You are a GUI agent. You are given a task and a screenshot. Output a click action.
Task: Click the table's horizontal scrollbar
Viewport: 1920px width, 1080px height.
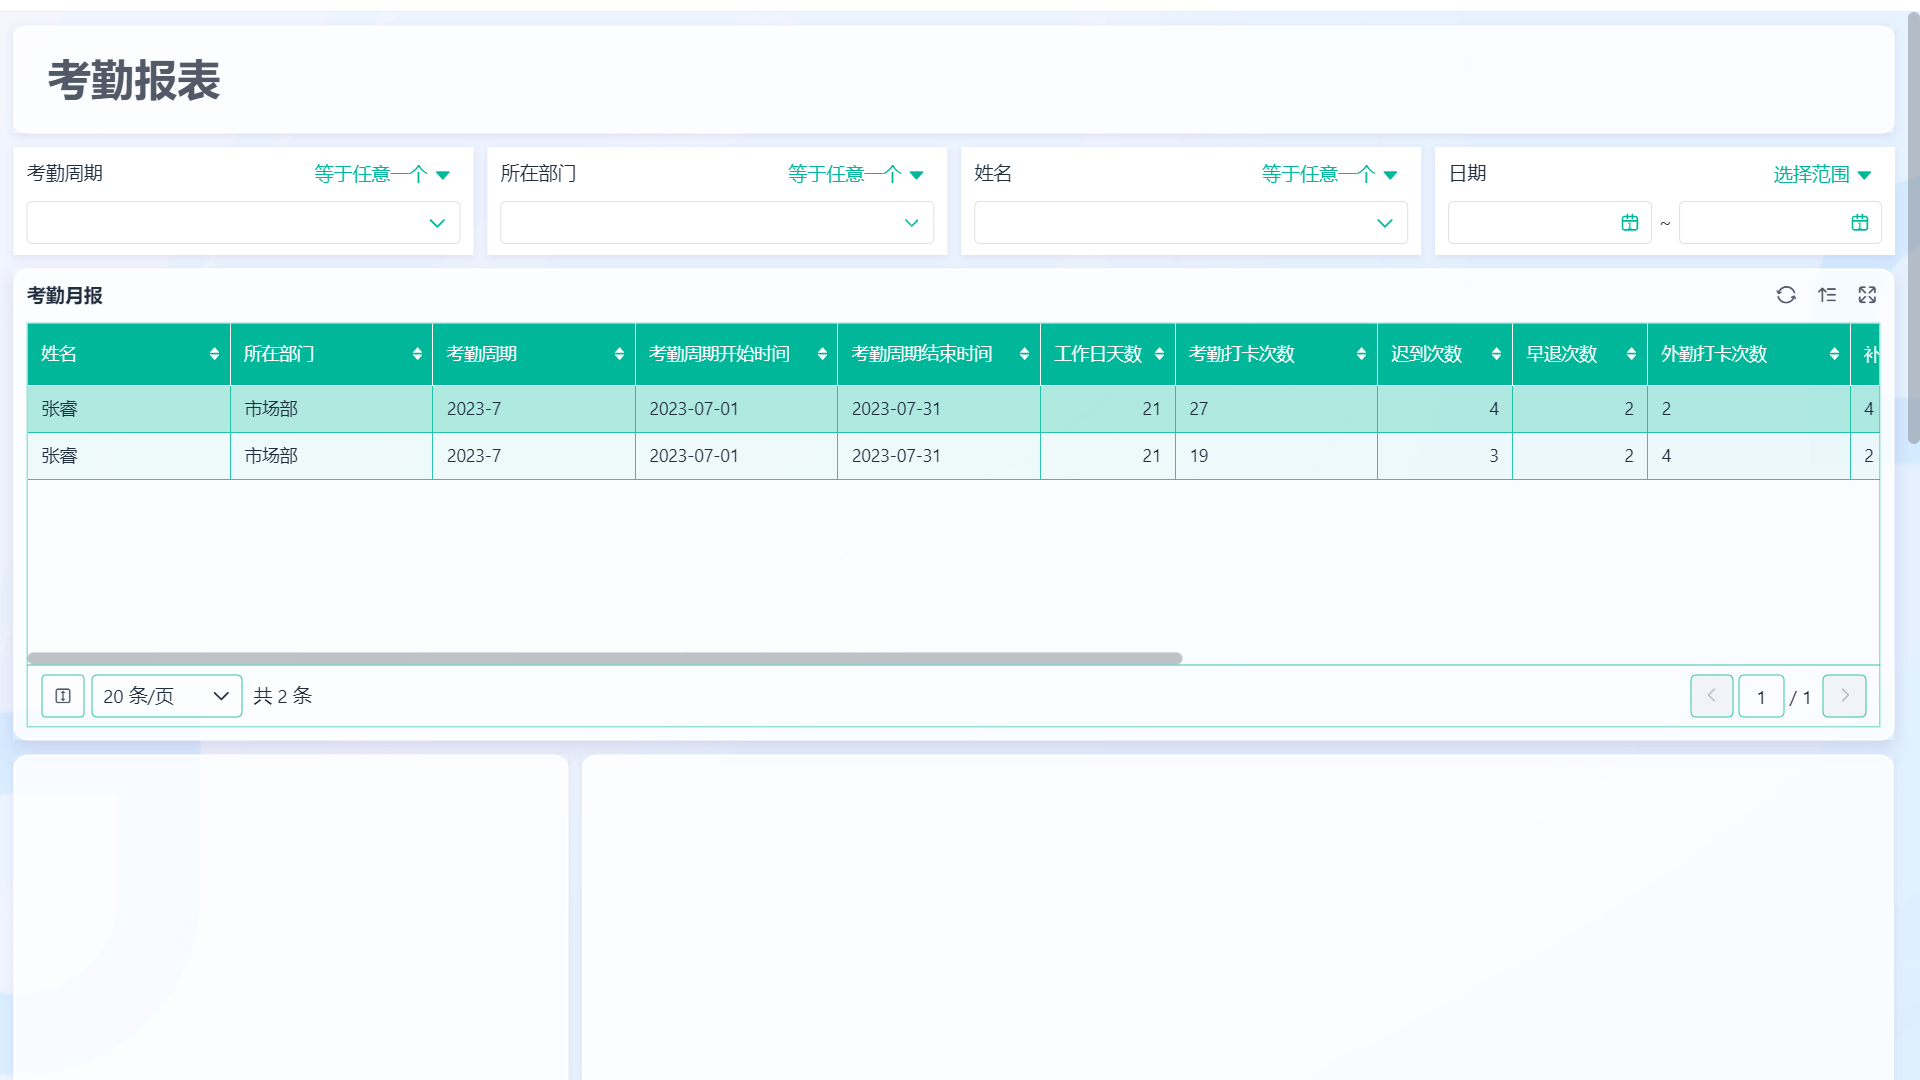[605, 658]
